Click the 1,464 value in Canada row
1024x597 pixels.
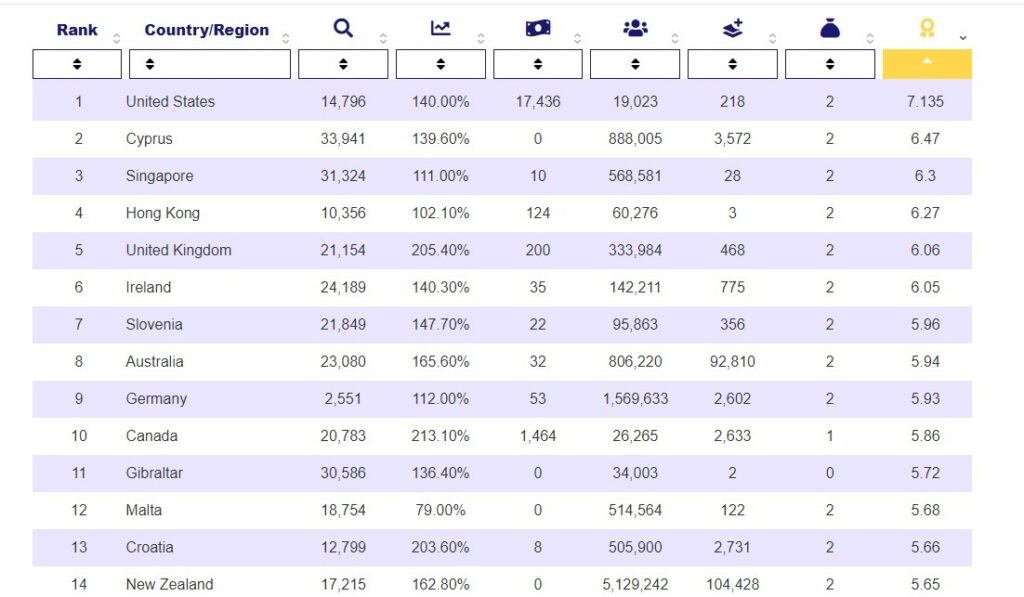click(x=537, y=436)
